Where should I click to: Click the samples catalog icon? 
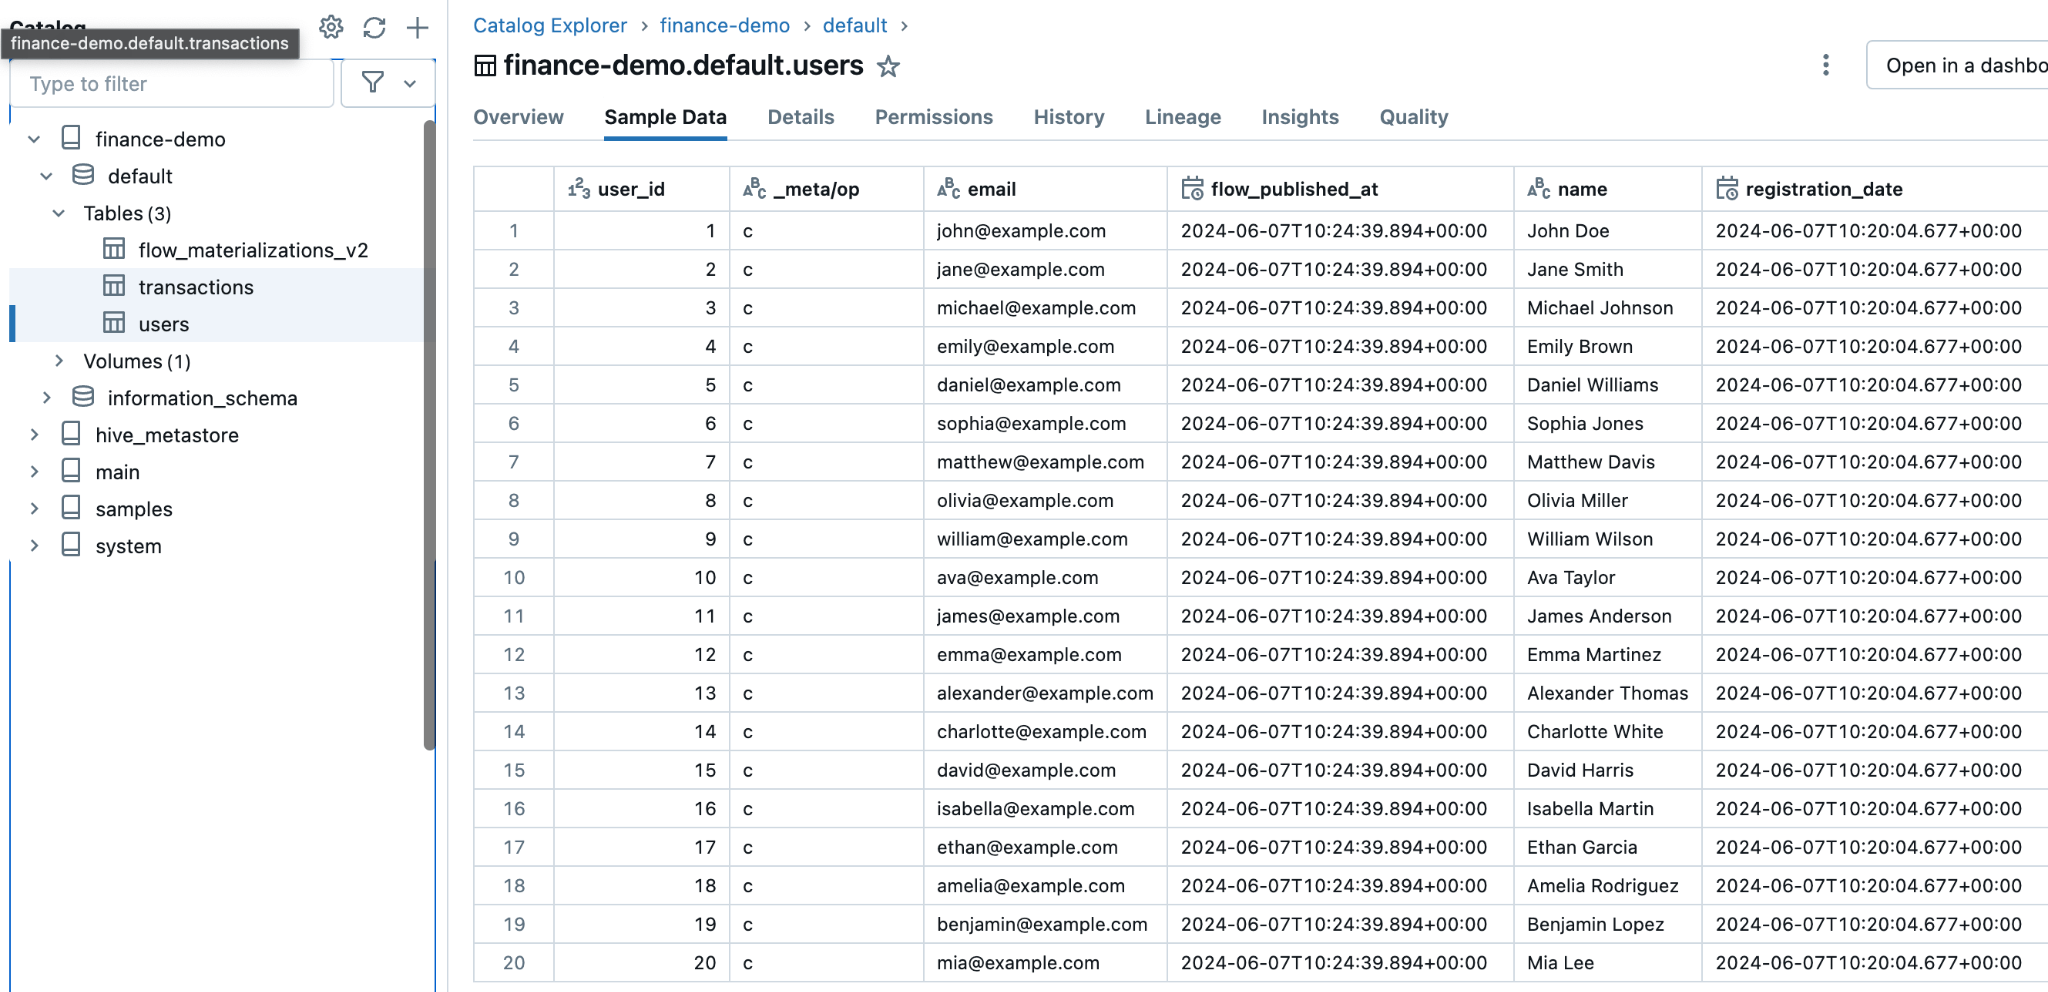pyautogui.click(x=71, y=508)
